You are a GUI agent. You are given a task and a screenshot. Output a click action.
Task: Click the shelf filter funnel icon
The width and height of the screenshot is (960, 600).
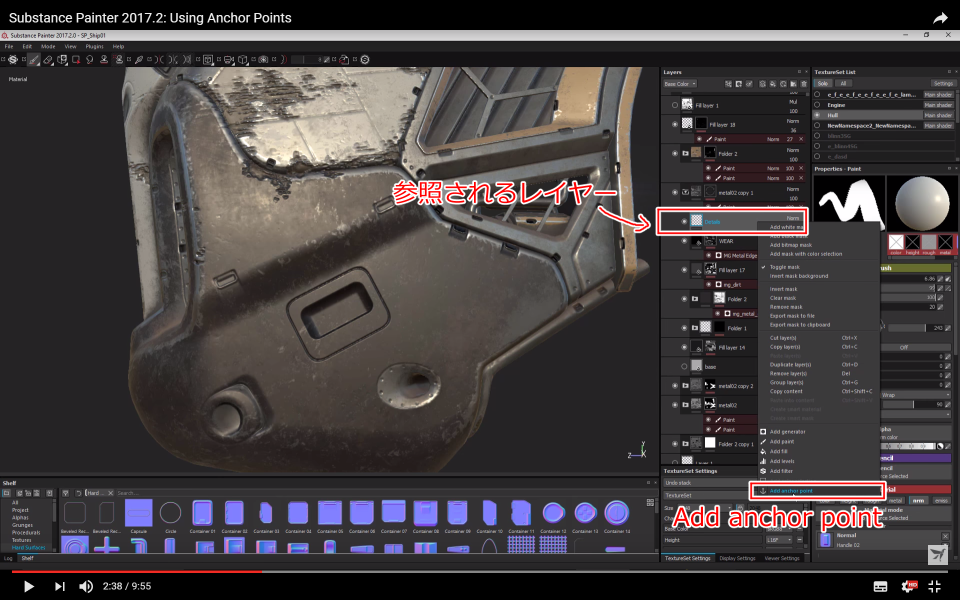(66, 493)
